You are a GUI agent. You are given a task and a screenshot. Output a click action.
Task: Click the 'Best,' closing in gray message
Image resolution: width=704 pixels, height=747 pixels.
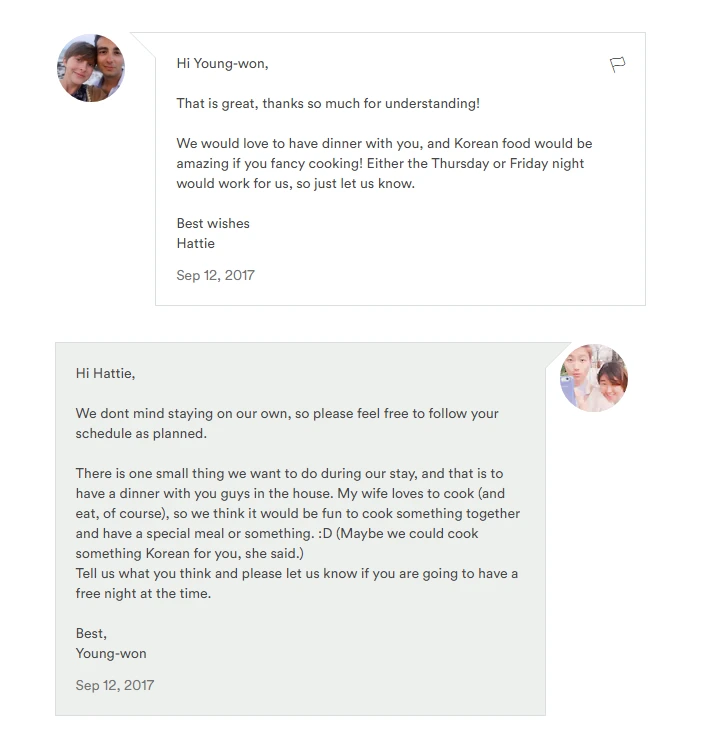tap(91, 633)
